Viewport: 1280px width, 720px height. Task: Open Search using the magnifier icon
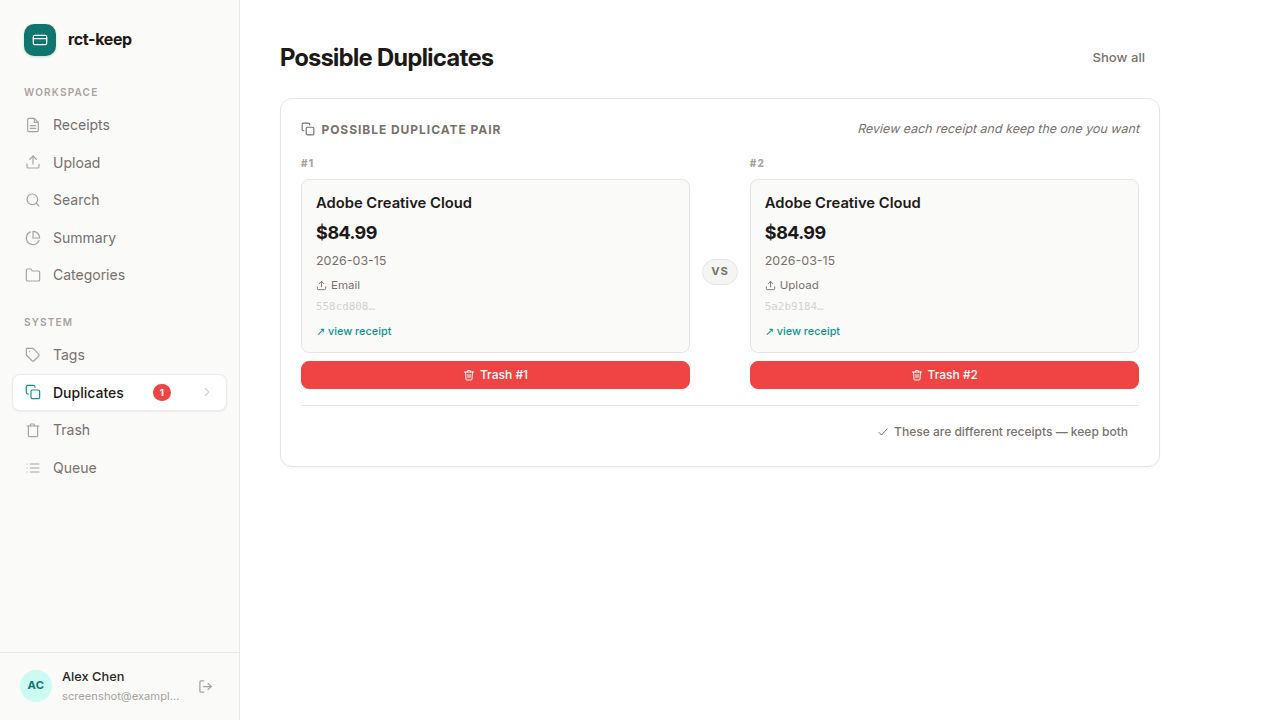[33, 200]
